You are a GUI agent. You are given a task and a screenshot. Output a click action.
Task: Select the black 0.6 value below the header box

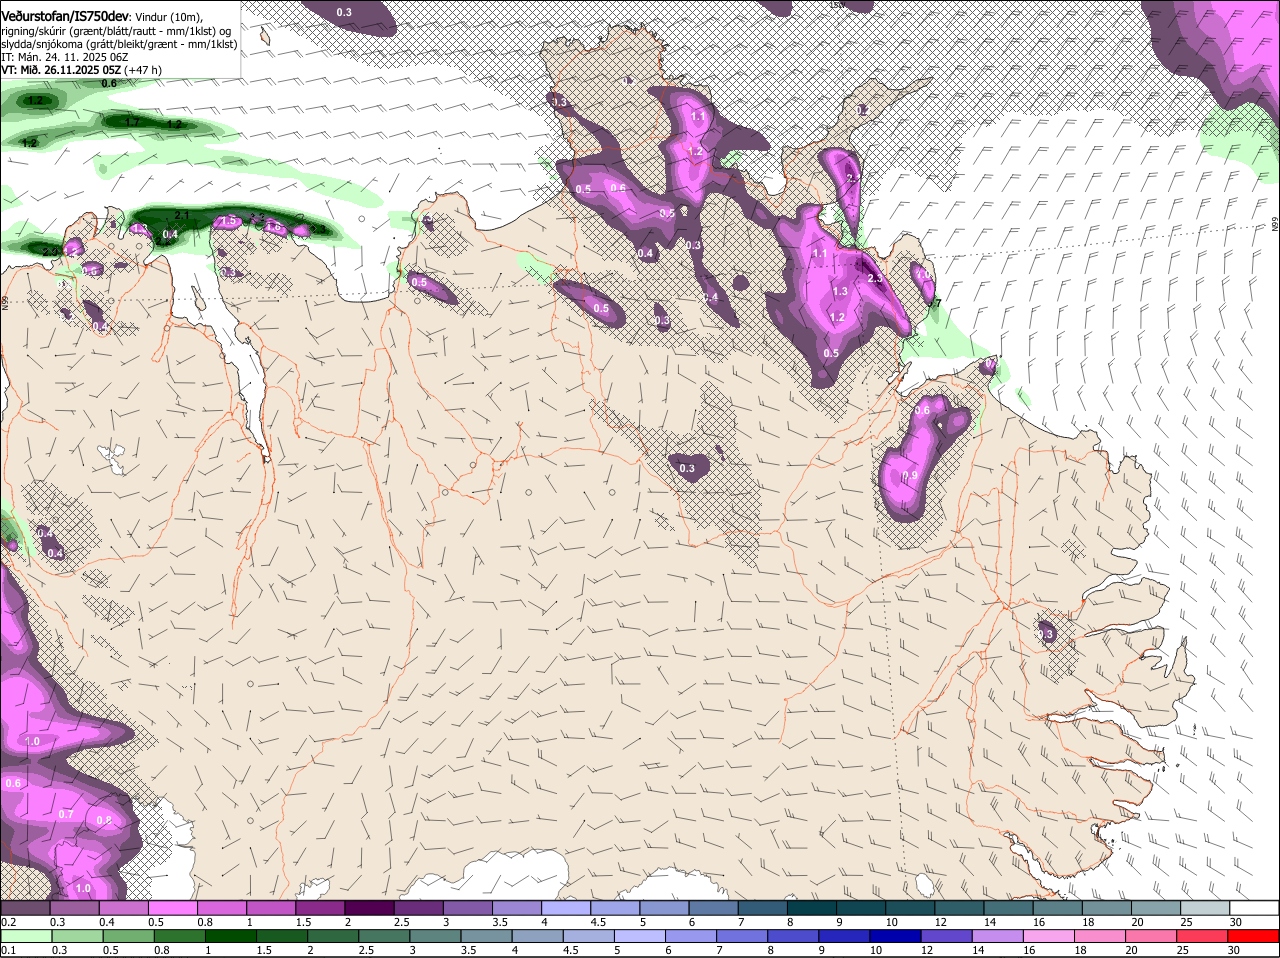109,84
